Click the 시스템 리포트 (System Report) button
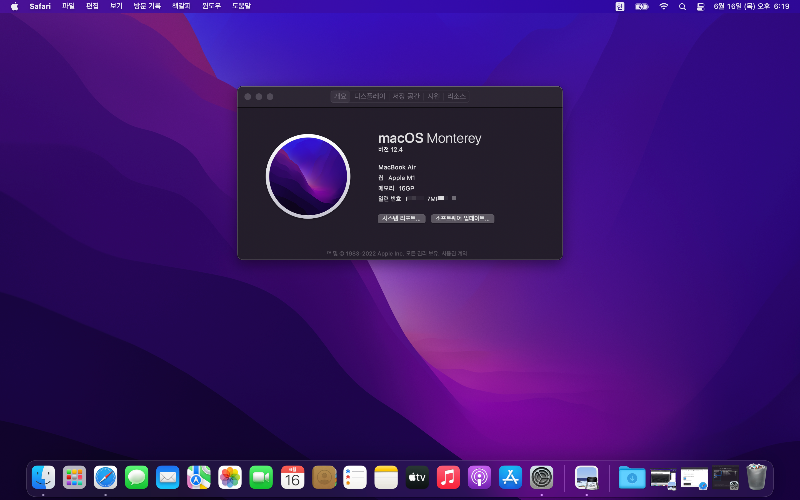 click(x=402, y=218)
